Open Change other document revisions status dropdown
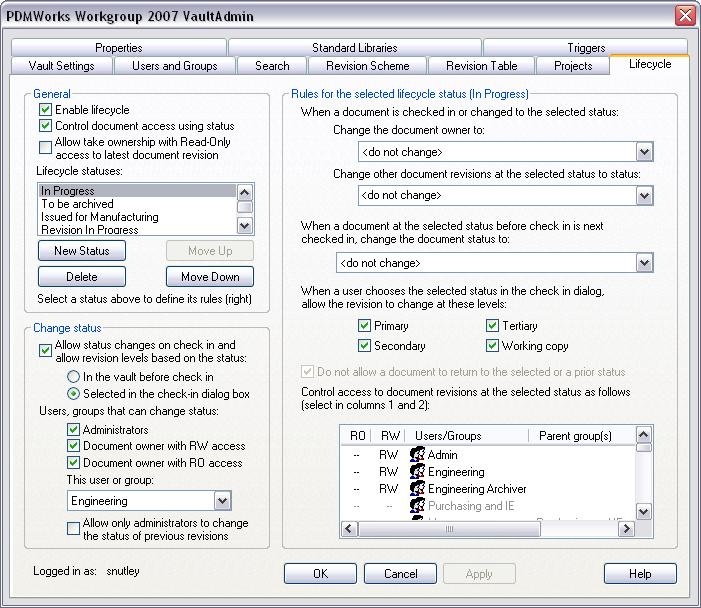 (644, 195)
